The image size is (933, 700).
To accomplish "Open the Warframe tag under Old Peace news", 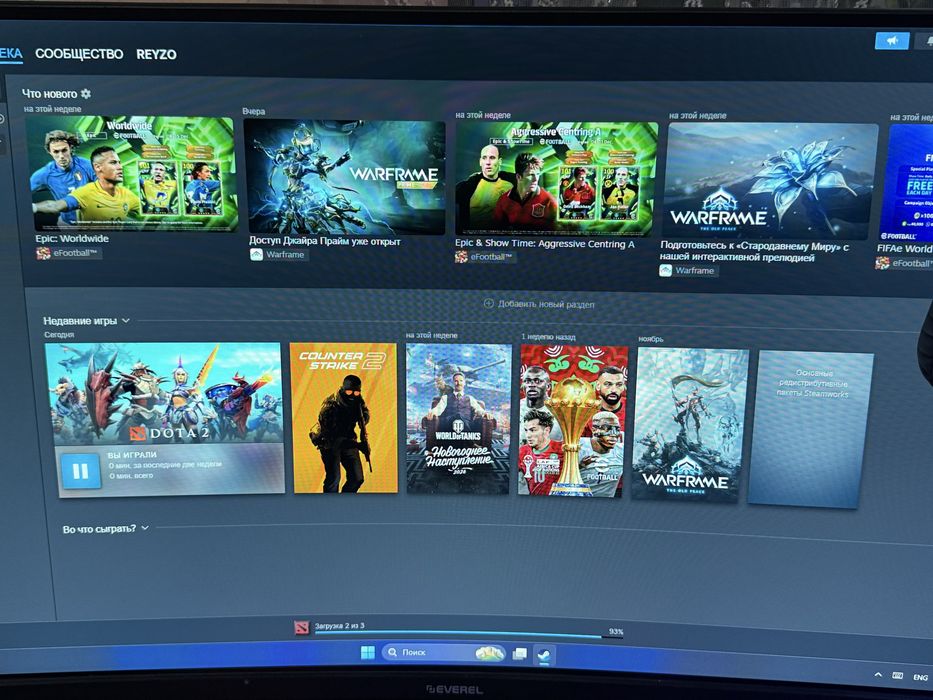I will pos(687,270).
